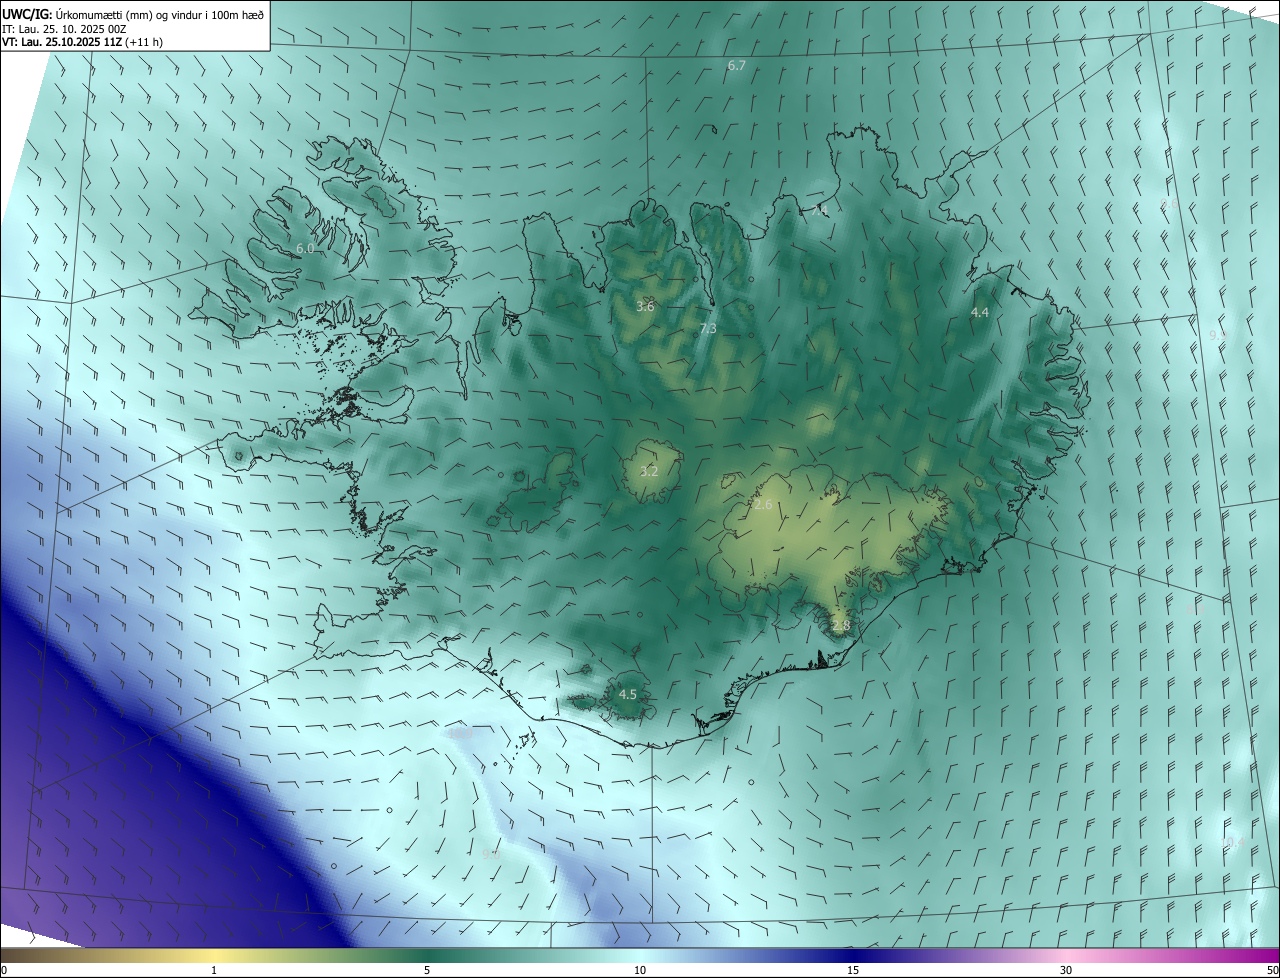Click the 10 tick on the color scale
Screen dimensions: 1280x978
click(x=640, y=970)
